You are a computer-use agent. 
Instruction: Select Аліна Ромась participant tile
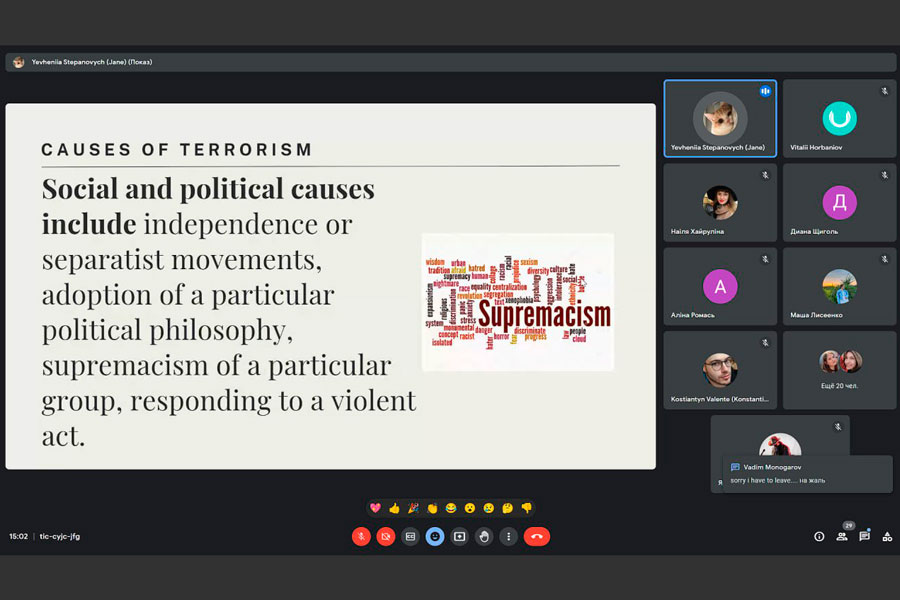pyautogui.click(x=720, y=286)
